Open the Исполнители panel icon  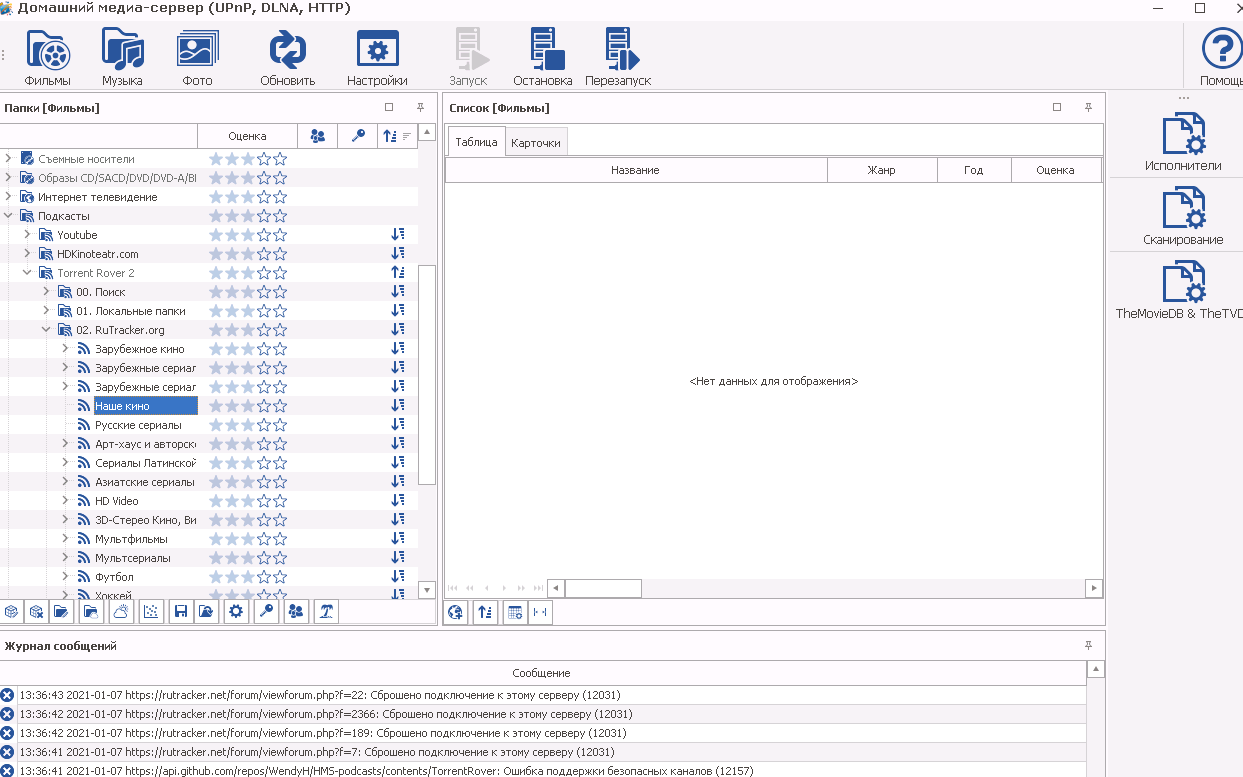pyautogui.click(x=1183, y=135)
